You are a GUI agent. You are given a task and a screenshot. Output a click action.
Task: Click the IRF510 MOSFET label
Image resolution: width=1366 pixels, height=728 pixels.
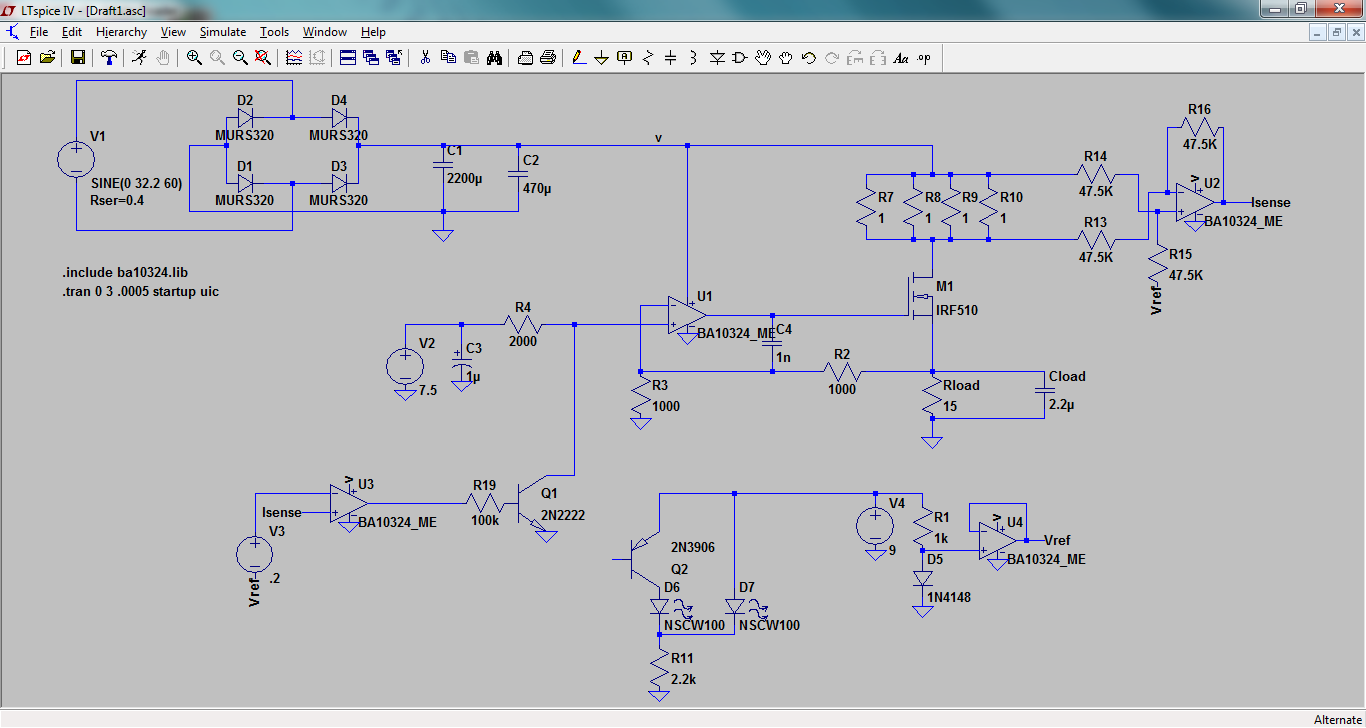957,311
